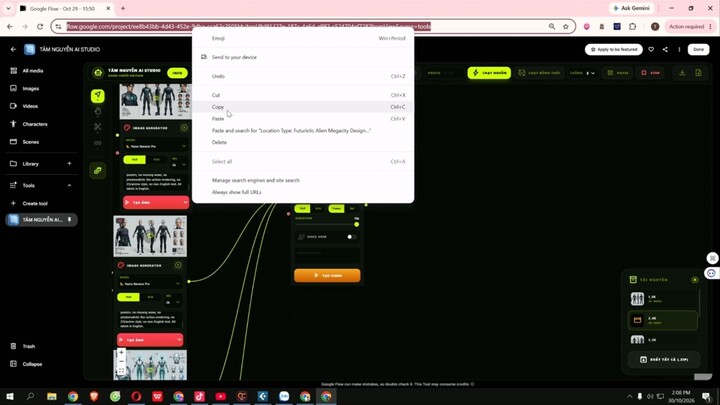Click the share icon in header
The height and width of the screenshot is (405, 720).
point(665,49)
